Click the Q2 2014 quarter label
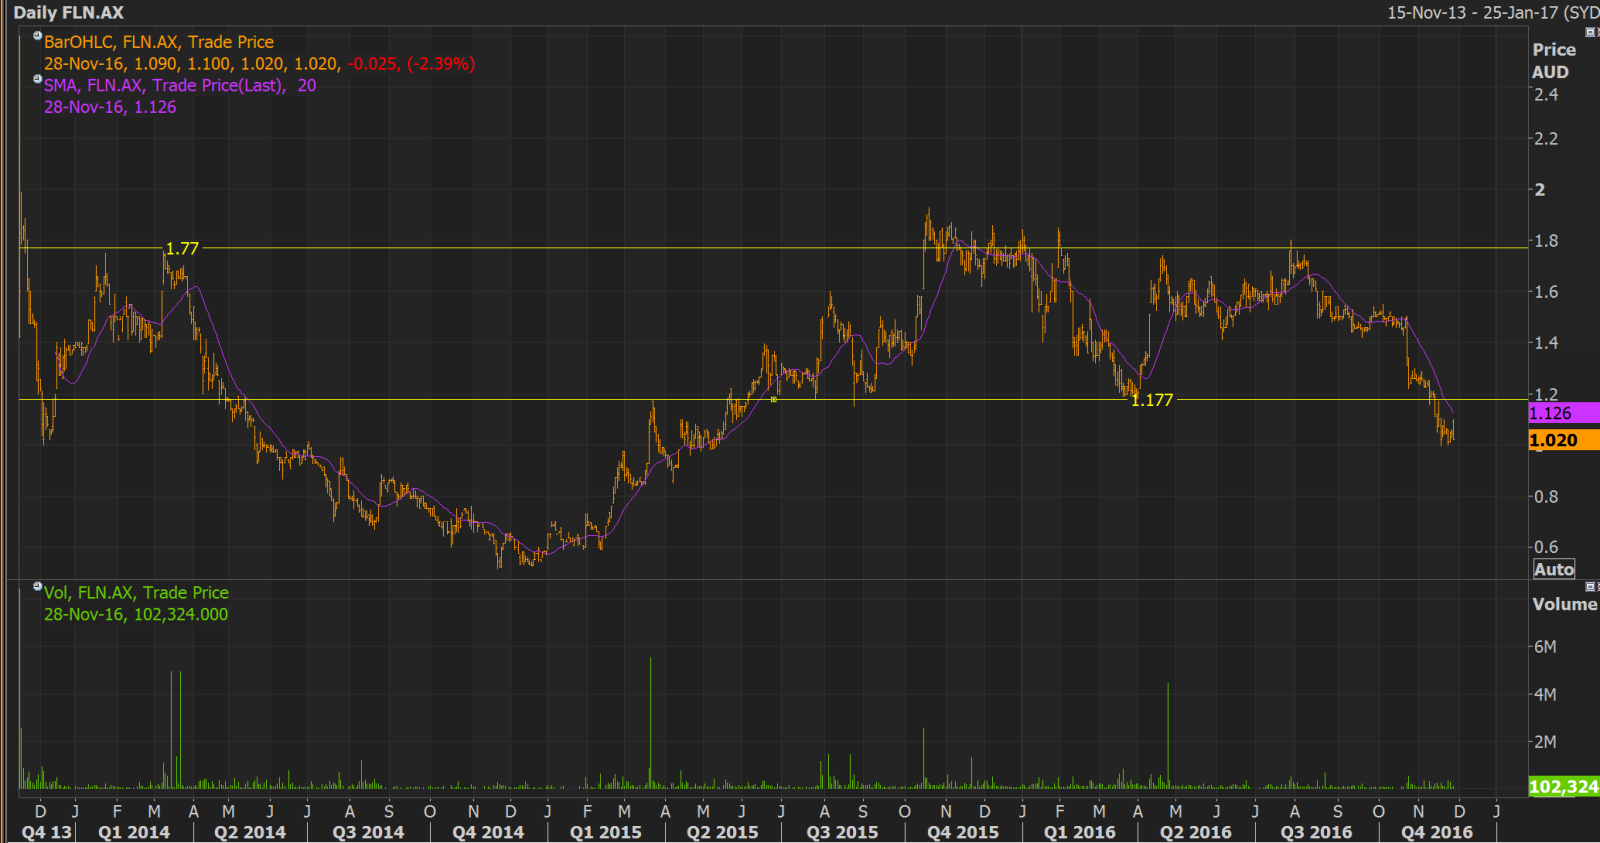Screen dimensions: 1600x843 click(x=250, y=832)
